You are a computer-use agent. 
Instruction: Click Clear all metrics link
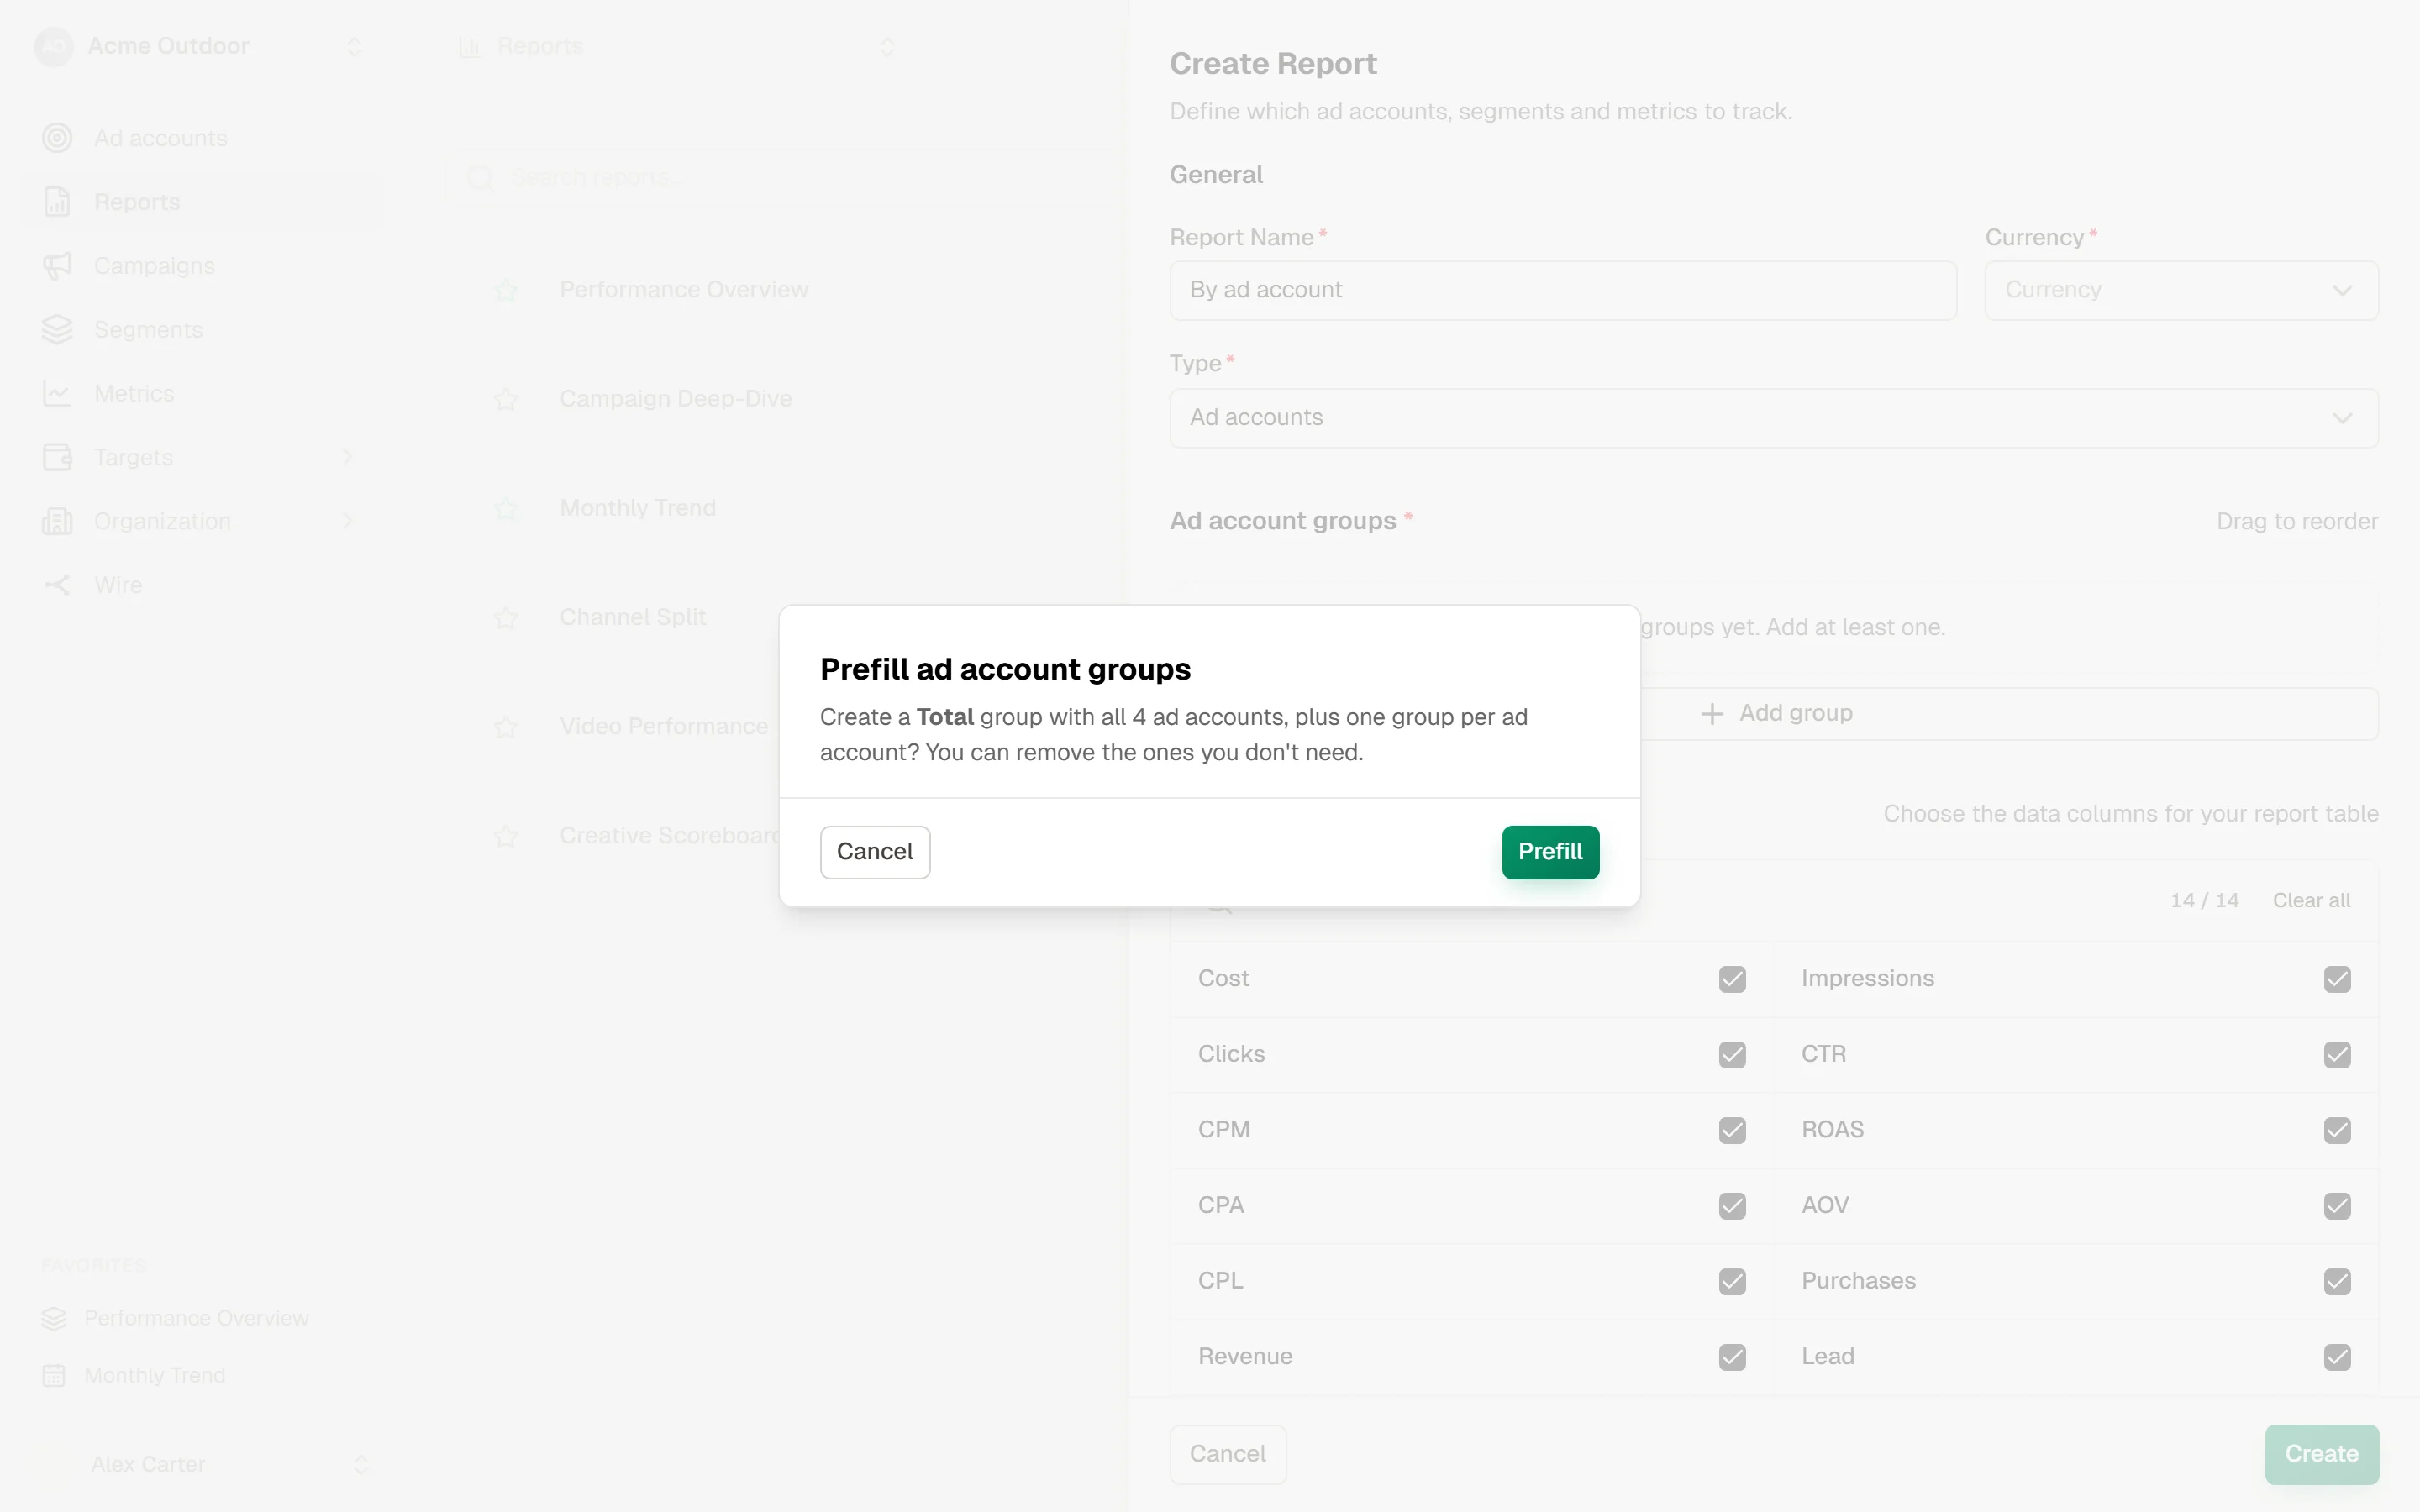(x=2311, y=900)
